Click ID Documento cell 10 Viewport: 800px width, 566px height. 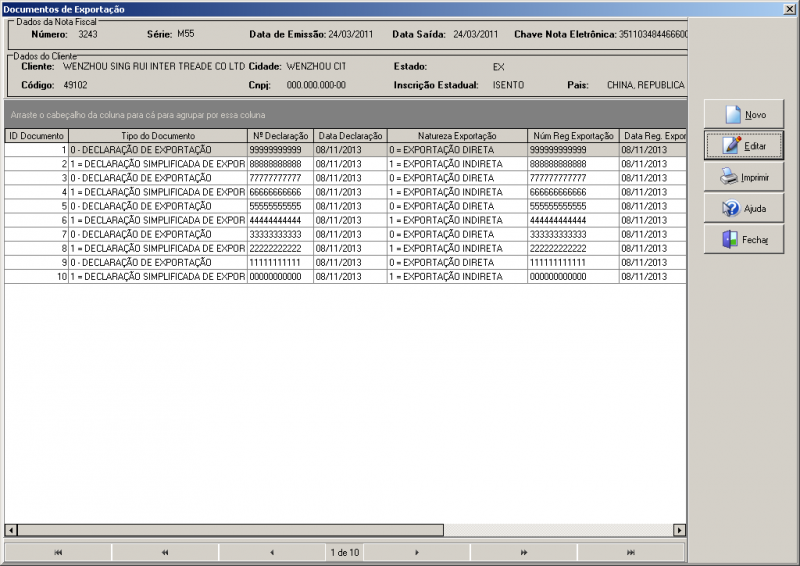(x=36, y=276)
